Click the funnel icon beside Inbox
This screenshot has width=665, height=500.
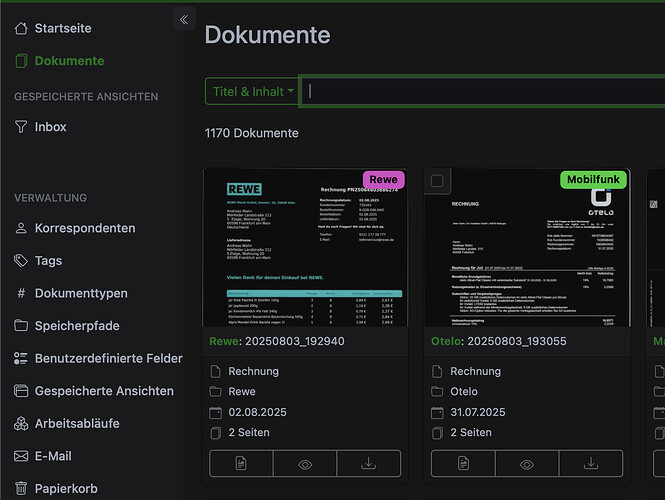pyautogui.click(x=21, y=127)
